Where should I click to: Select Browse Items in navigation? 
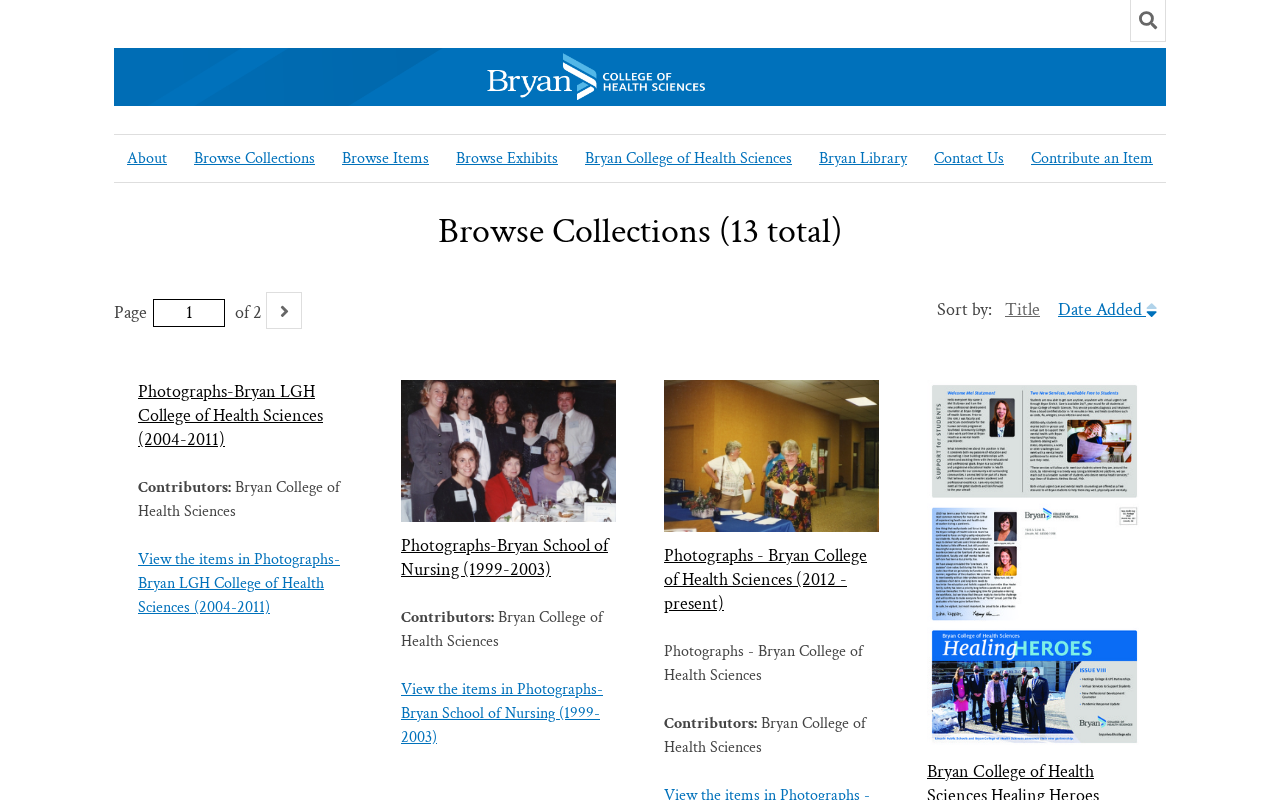(x=385, y=158)
